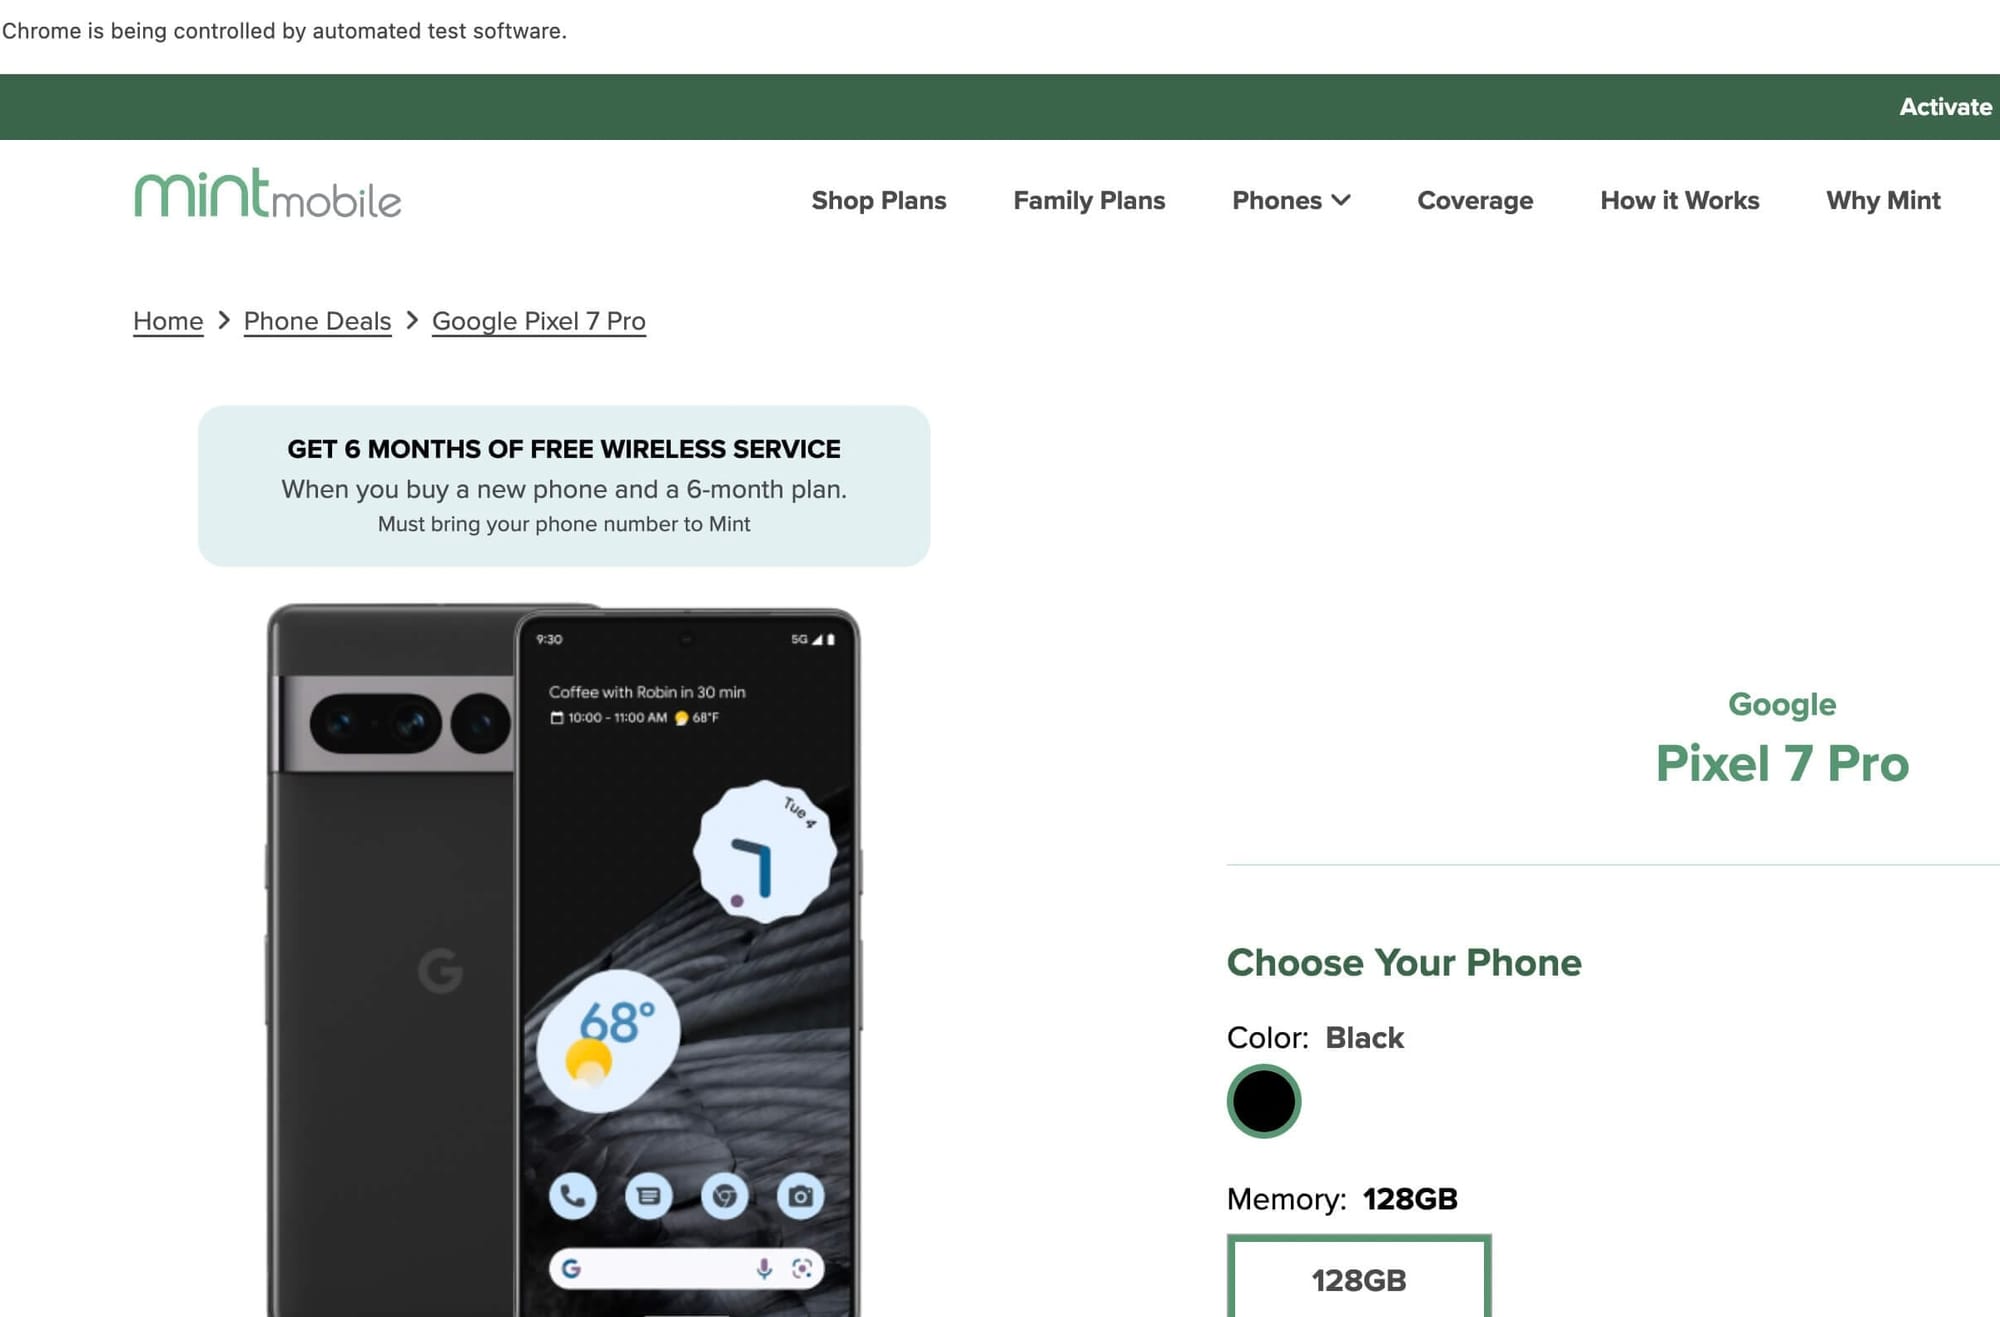Click the Google Pixel 7 Pro breadcrumb
The image size is (2000, 1317).
[x=539, y=320]
